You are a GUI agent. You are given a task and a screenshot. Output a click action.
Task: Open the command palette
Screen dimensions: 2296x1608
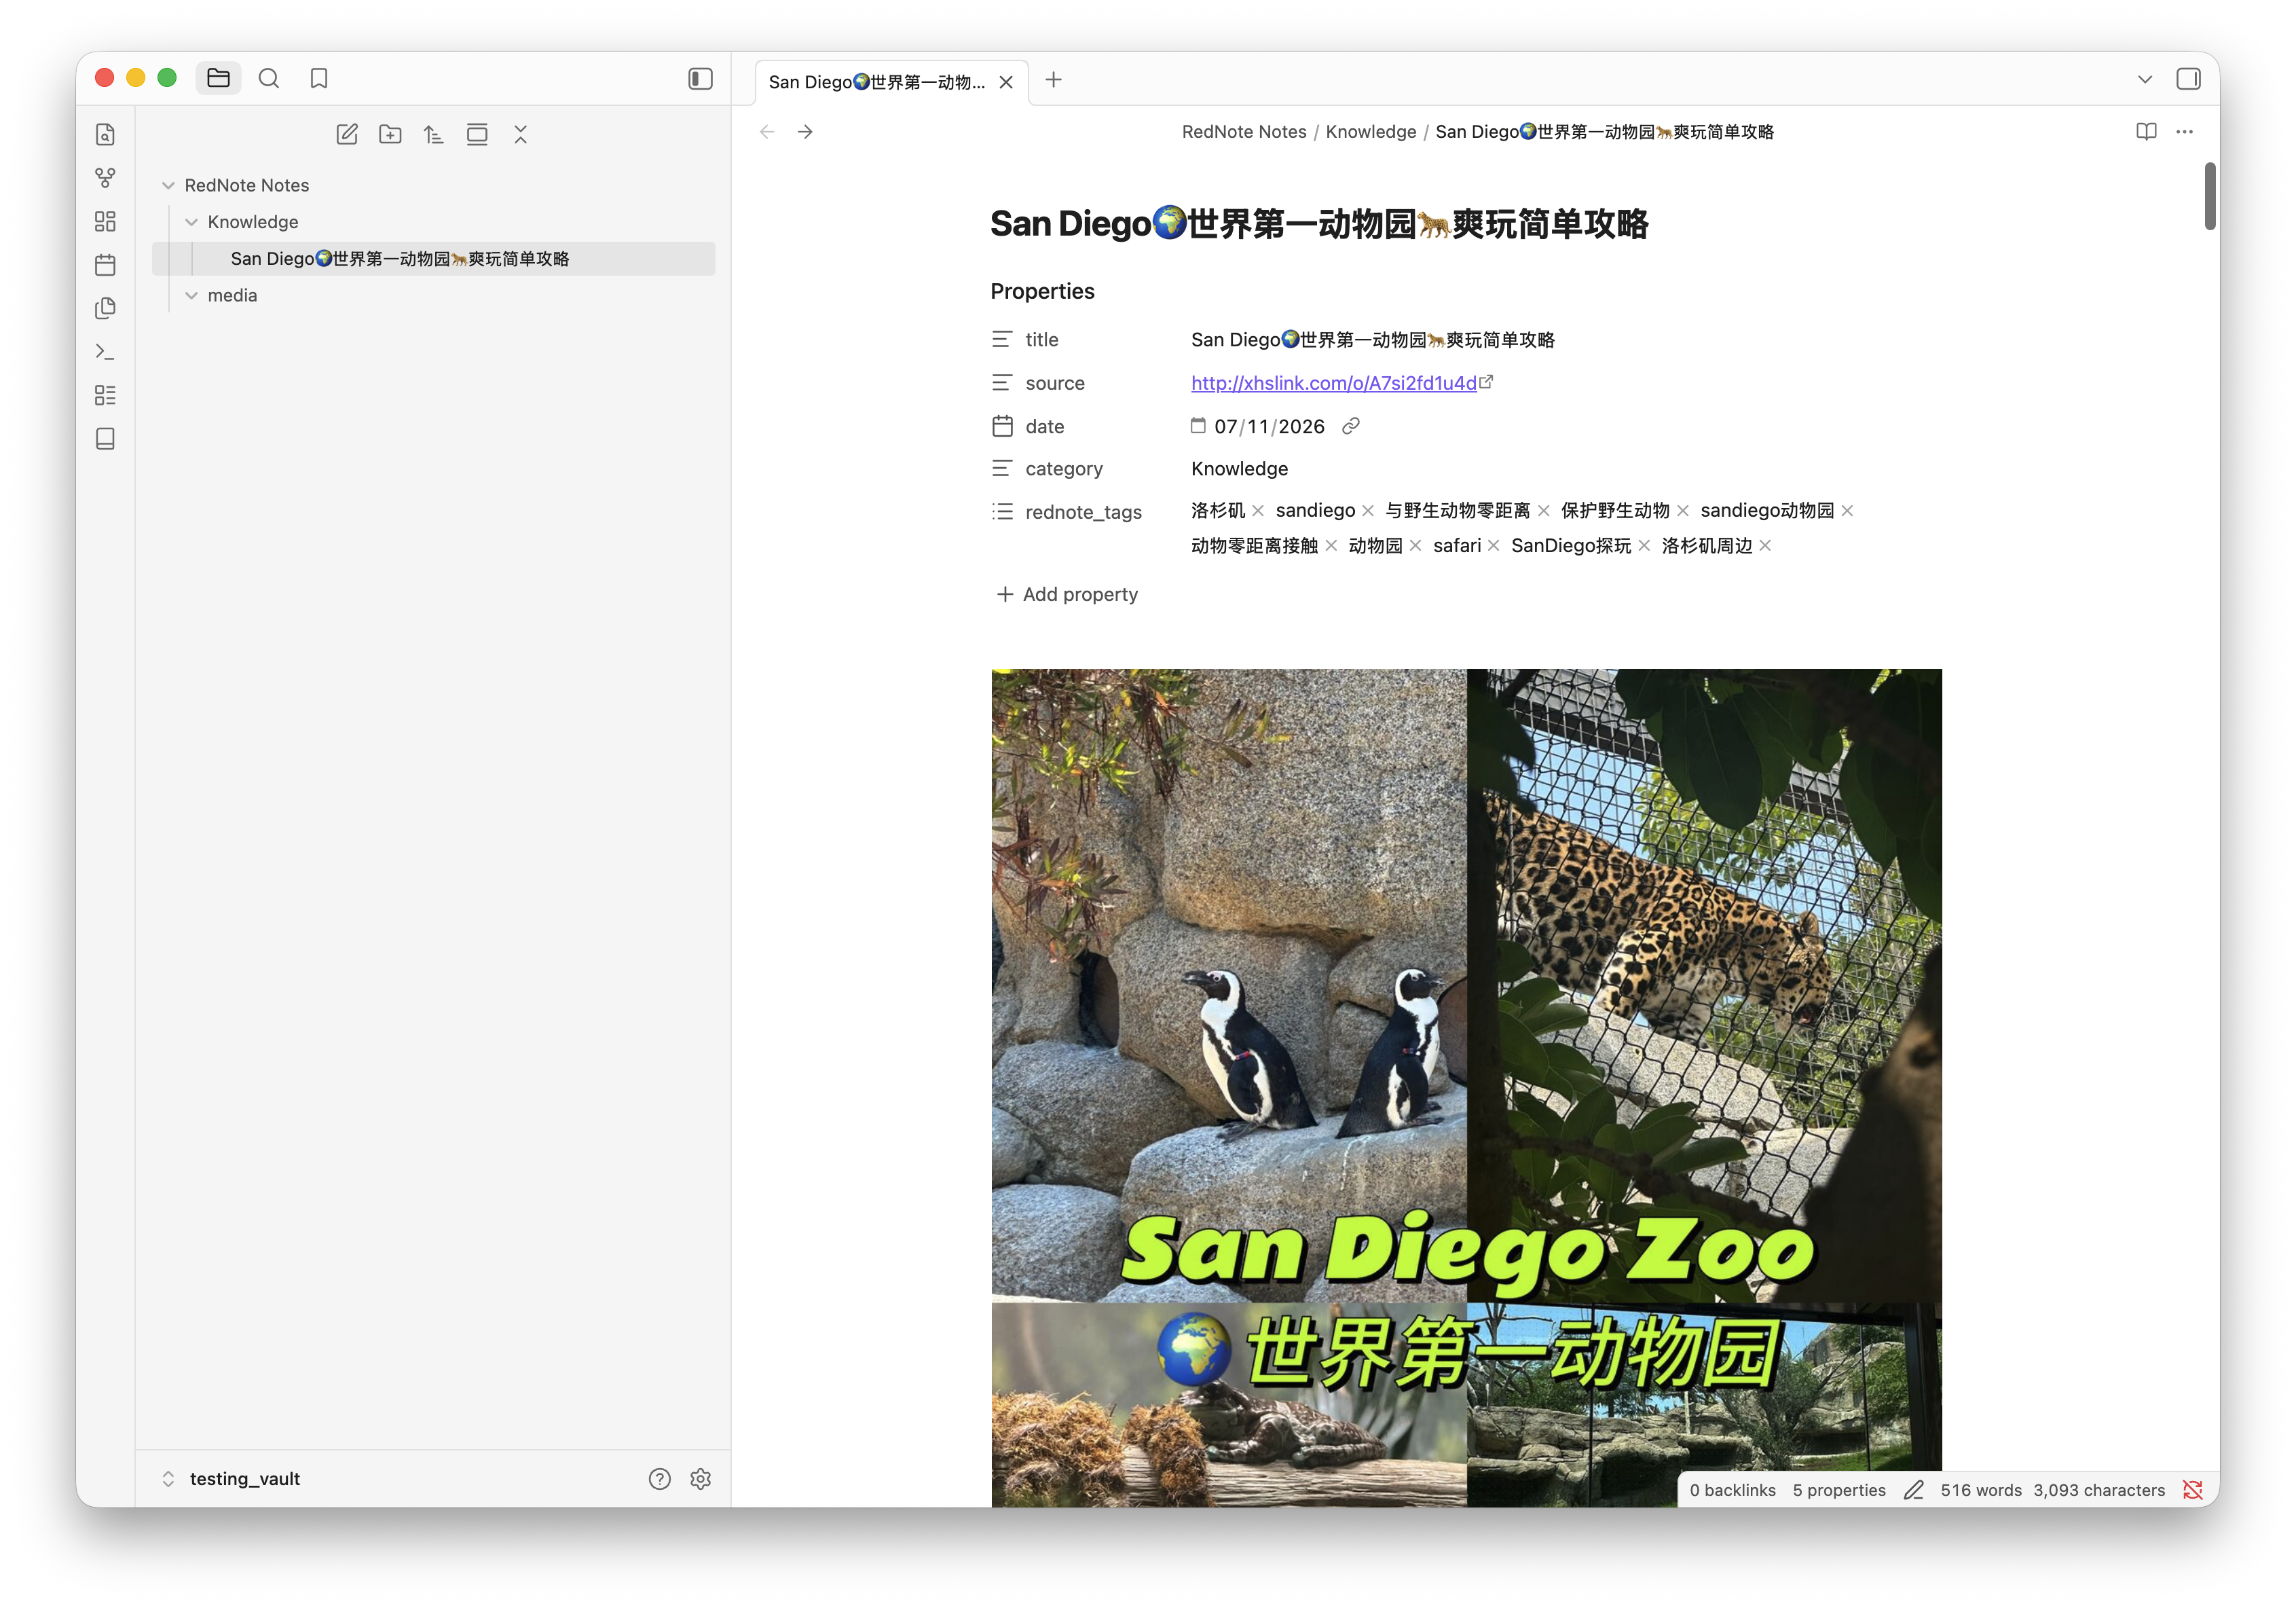pyautogui.click(x=105, y=352)
